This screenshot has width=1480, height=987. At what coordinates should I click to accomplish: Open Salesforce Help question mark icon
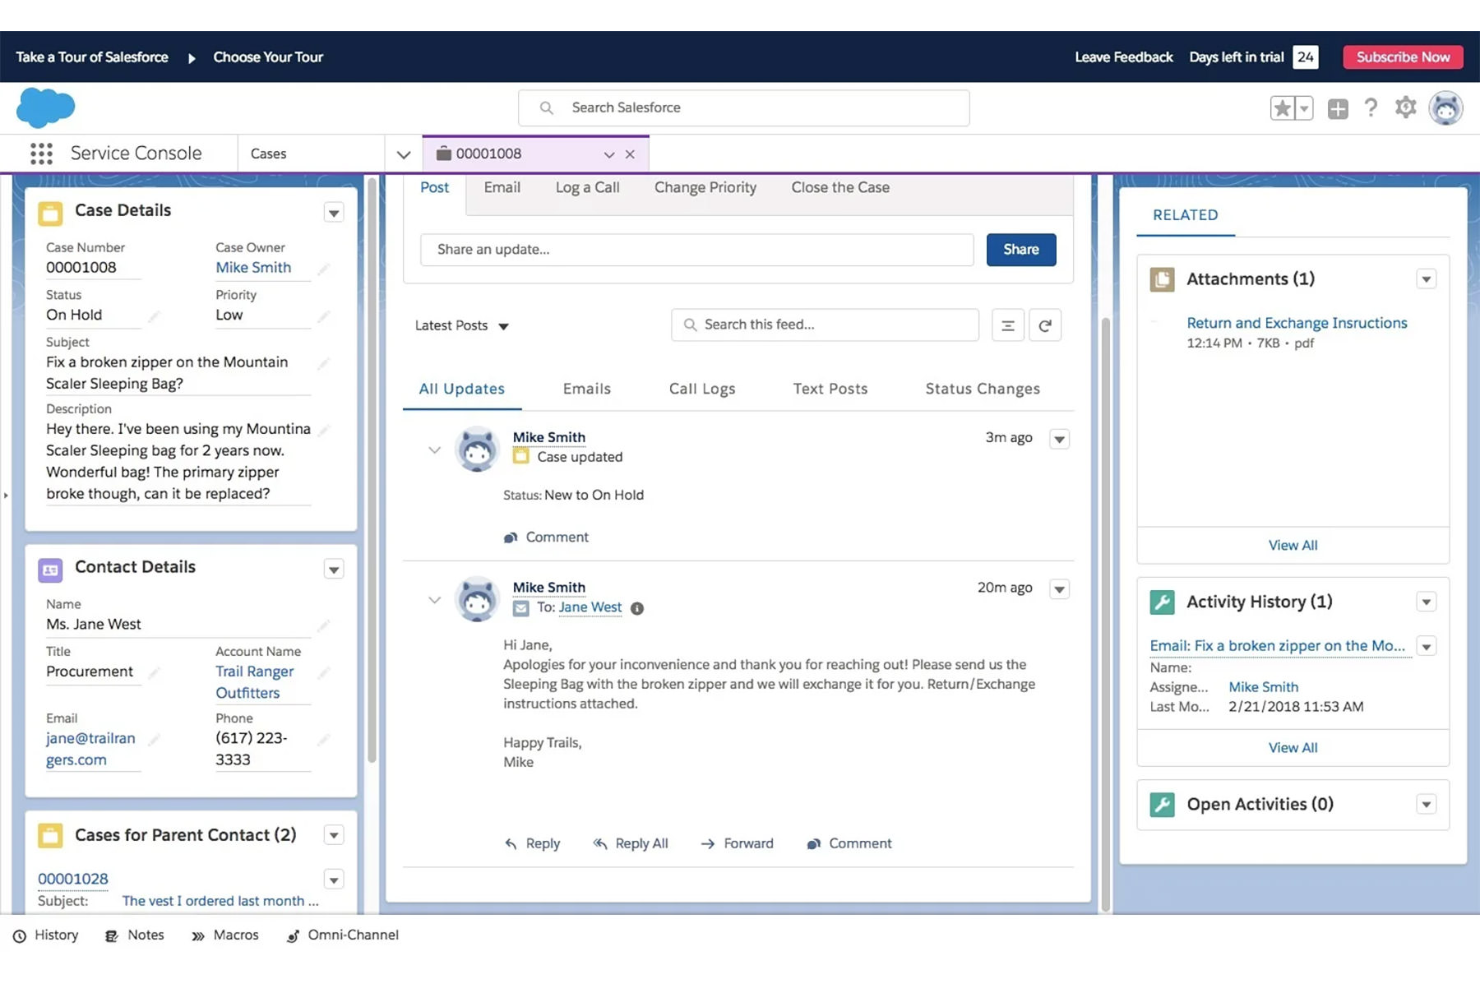pos(1371,107)
